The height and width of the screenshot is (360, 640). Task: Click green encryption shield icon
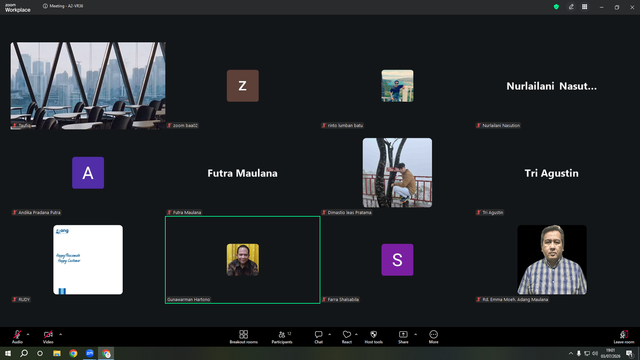[x=556, y=7]
